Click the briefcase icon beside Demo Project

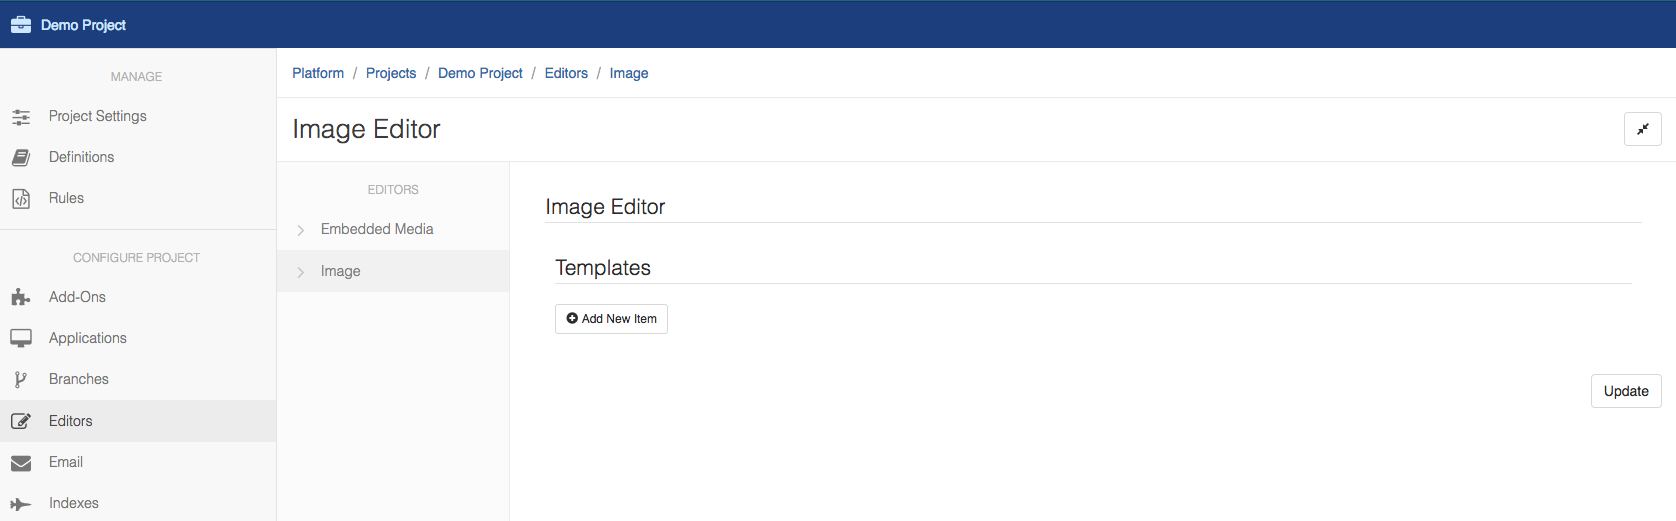tap(21, 25)
